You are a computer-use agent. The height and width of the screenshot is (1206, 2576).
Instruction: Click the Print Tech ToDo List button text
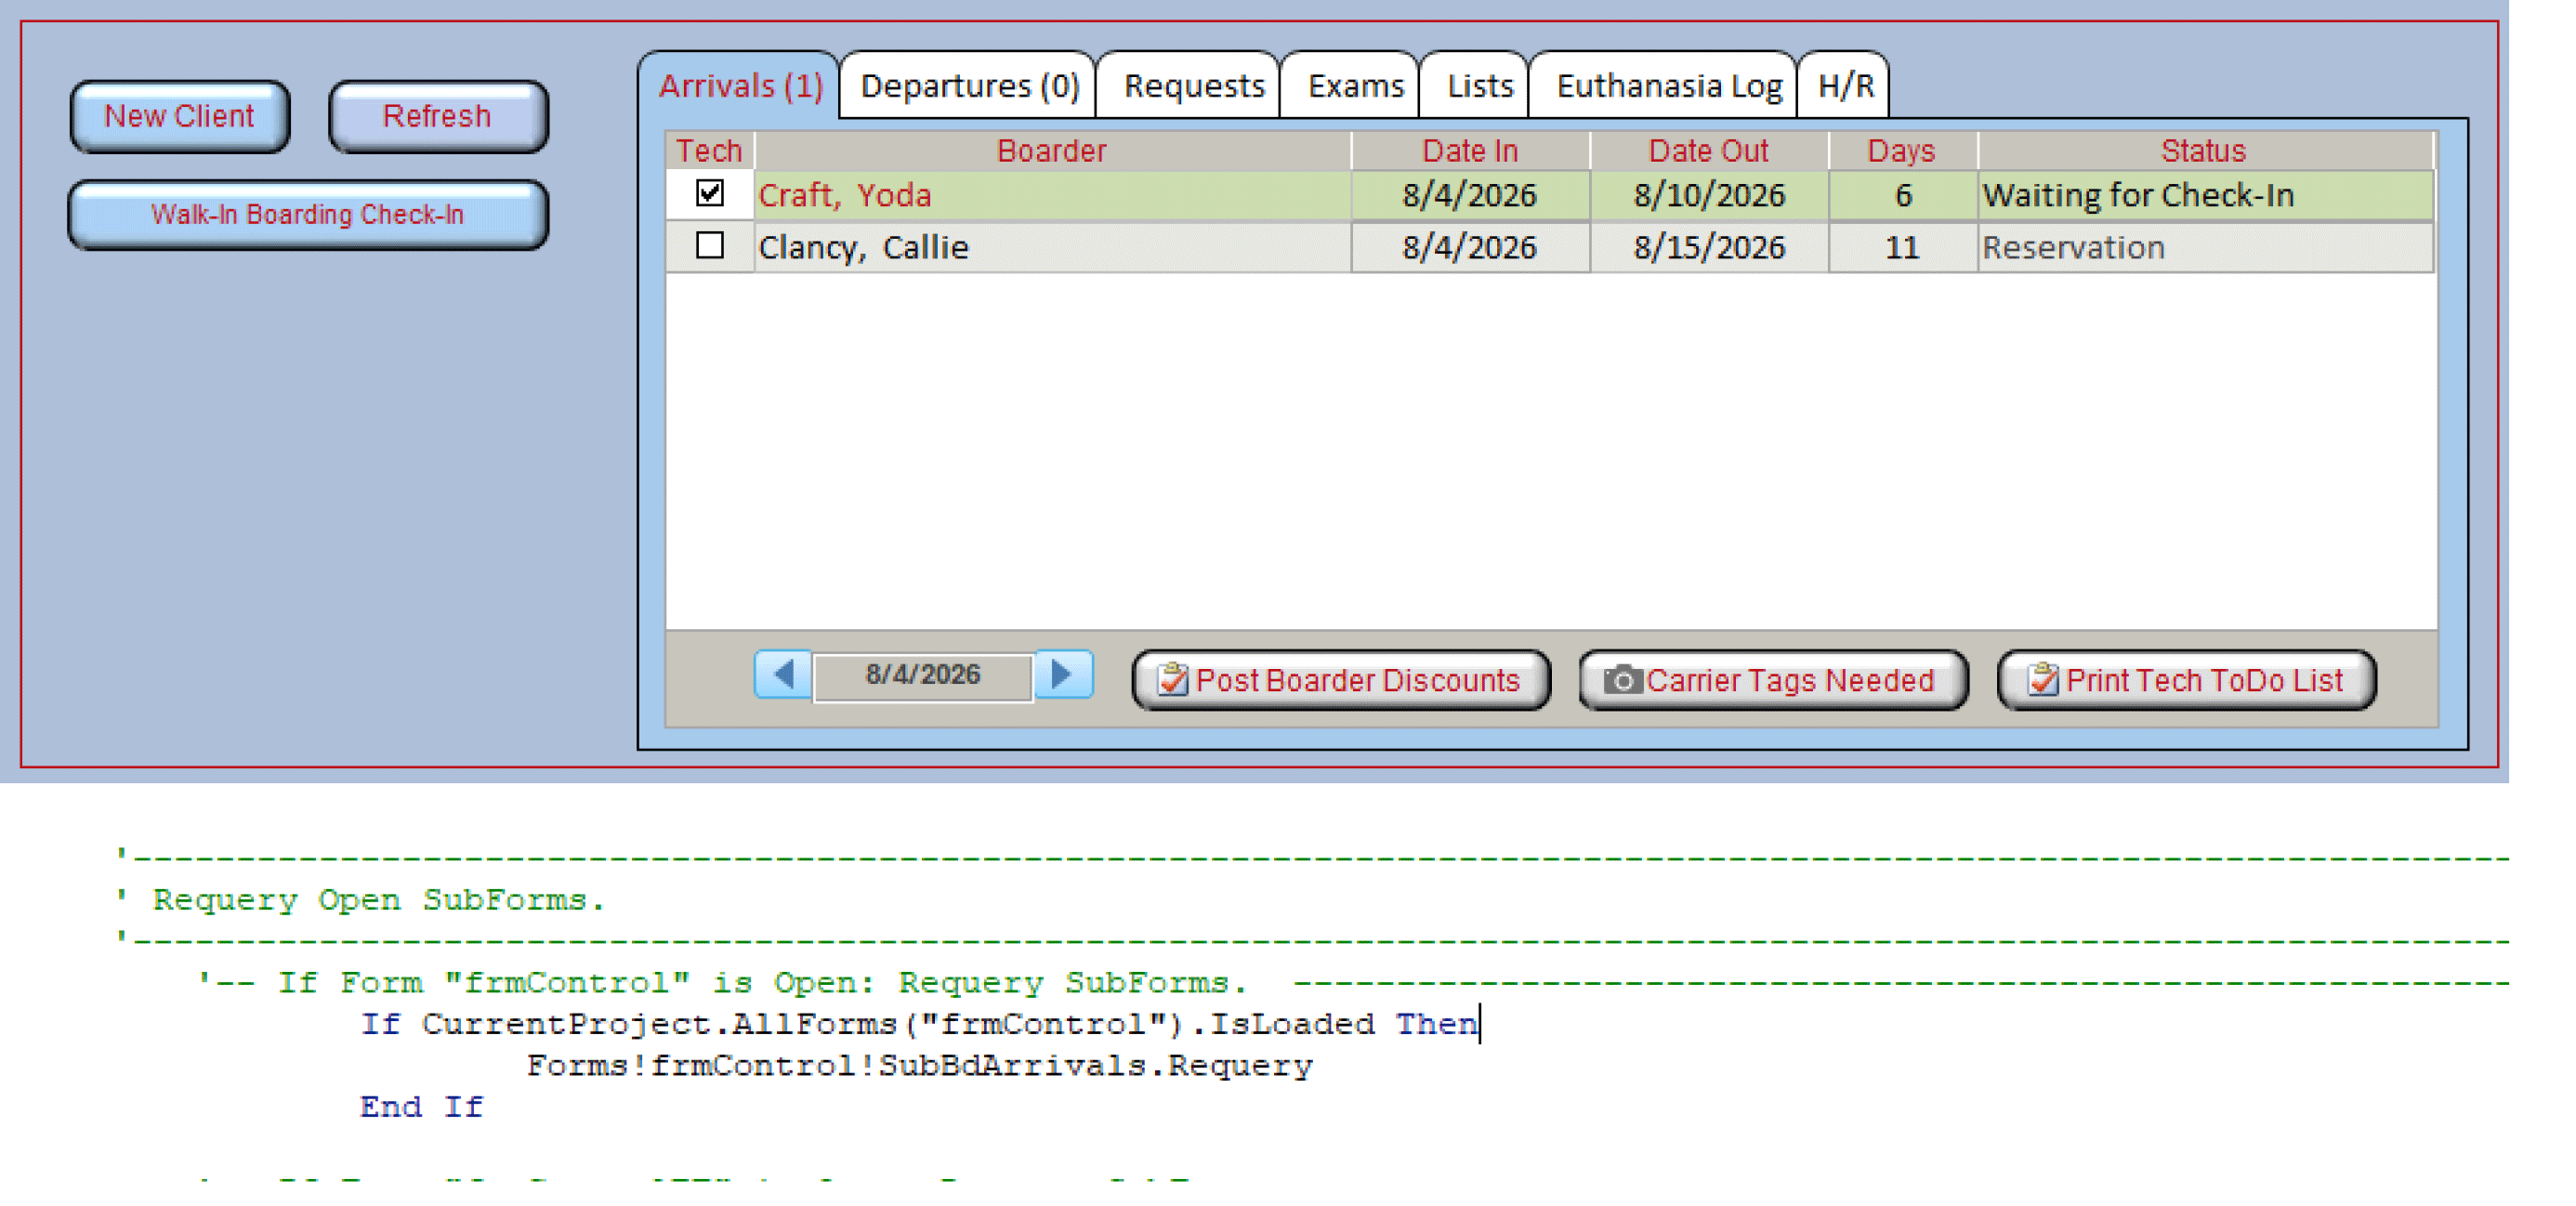[2203, 681]
